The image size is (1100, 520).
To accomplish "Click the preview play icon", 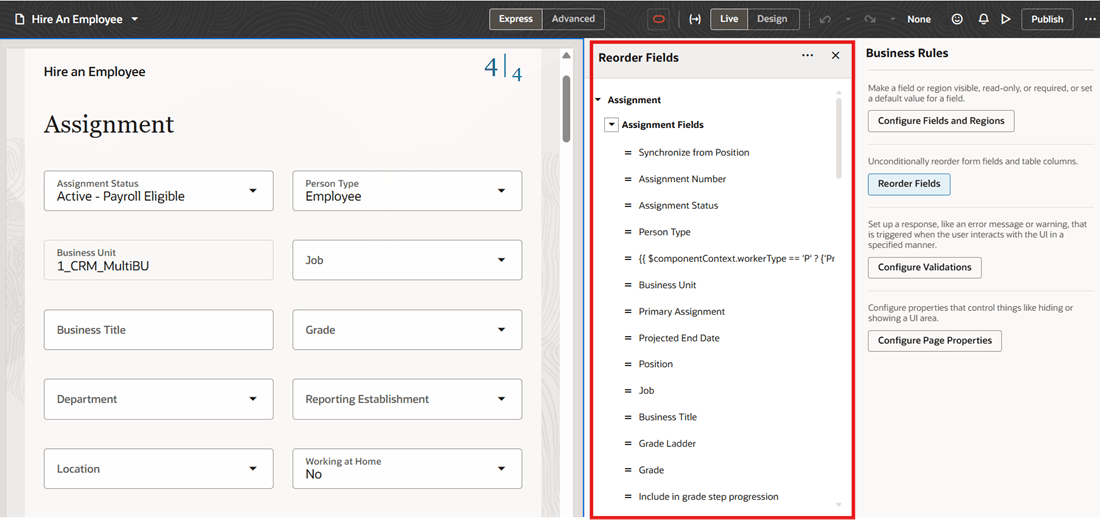I will pos(1006,19).
